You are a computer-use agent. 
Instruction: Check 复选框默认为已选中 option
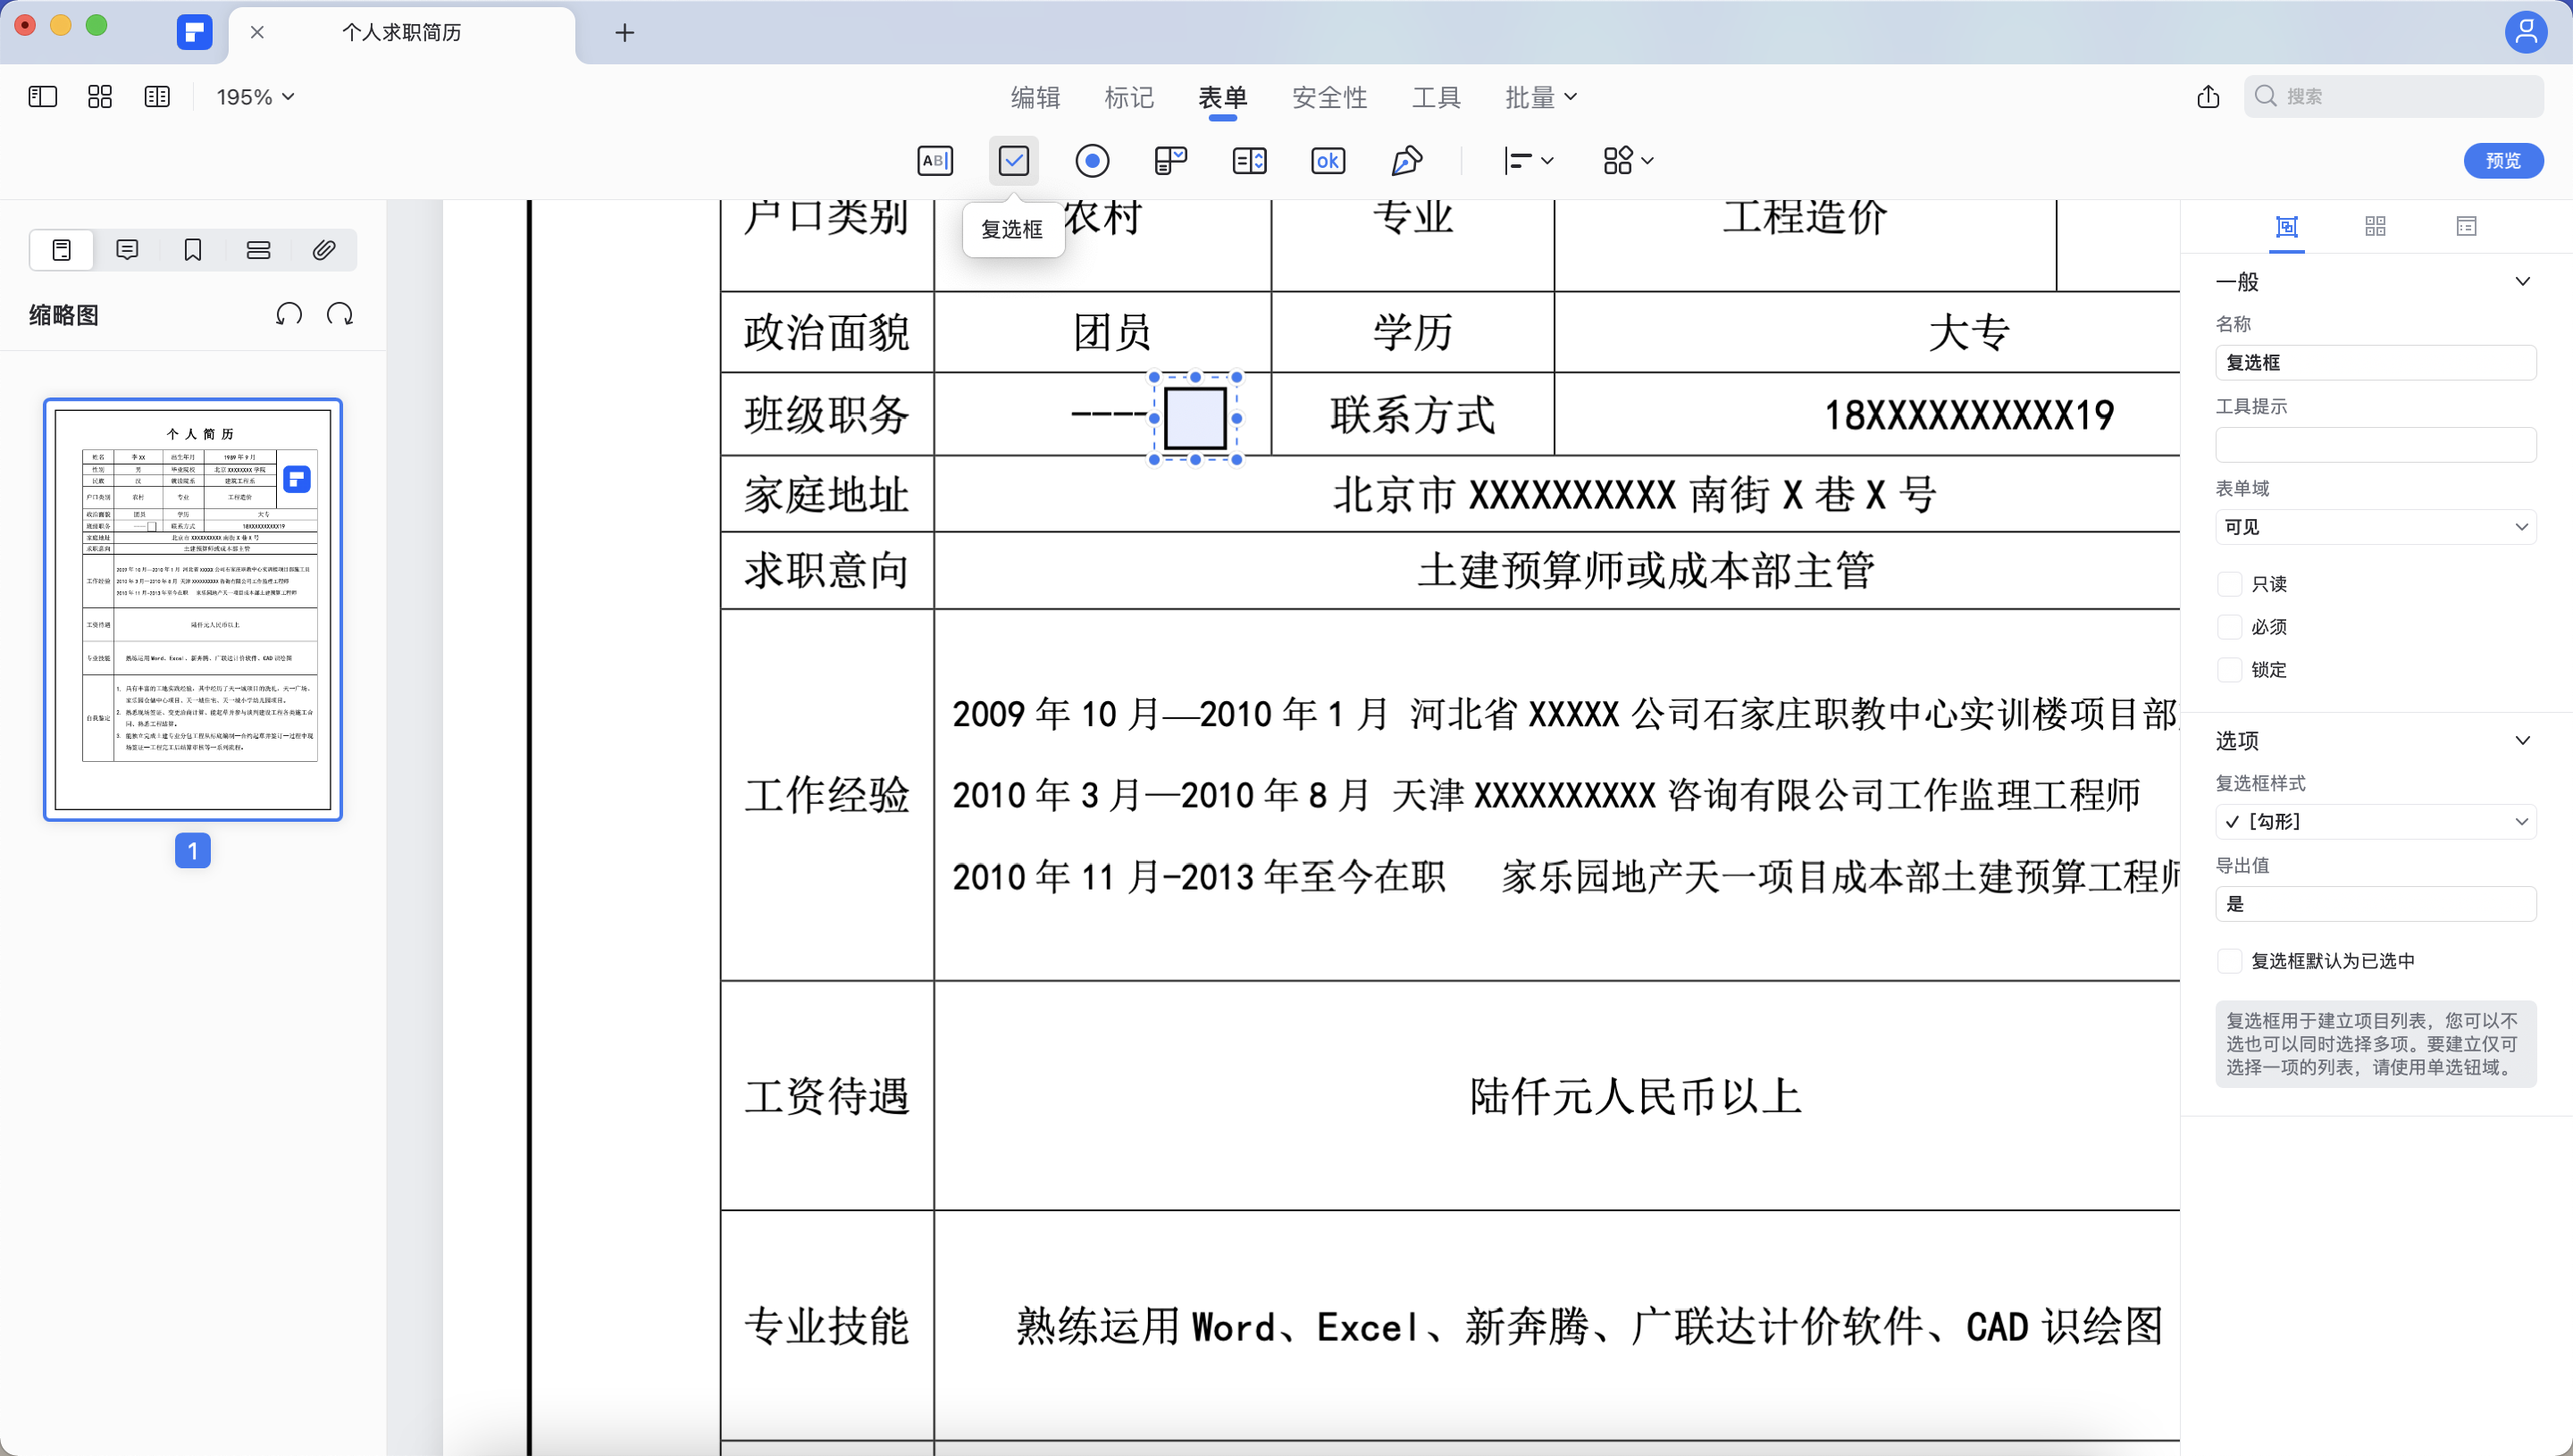click(x=2230, y=960)
